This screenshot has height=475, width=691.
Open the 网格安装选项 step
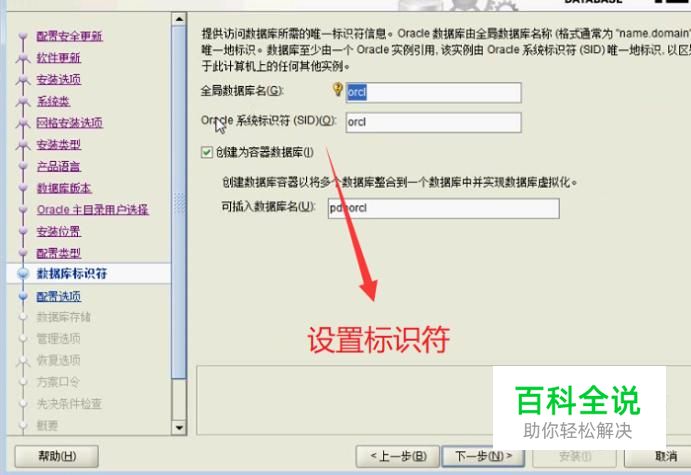[x=69, y=122]
